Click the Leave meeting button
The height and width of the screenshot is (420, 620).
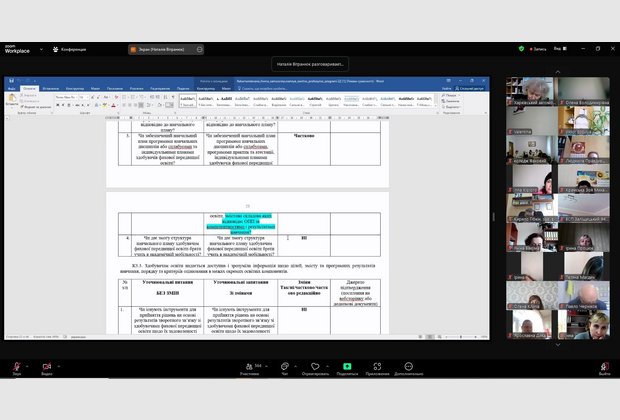(604, 367)
